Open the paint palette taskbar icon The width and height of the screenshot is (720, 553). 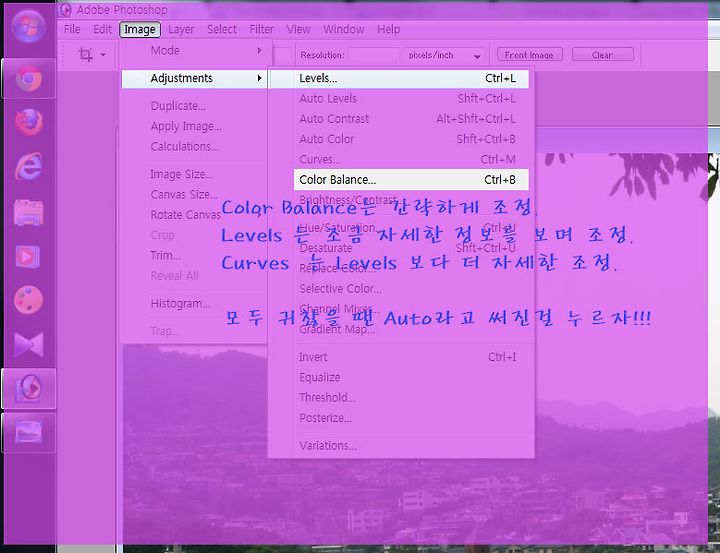28,300
